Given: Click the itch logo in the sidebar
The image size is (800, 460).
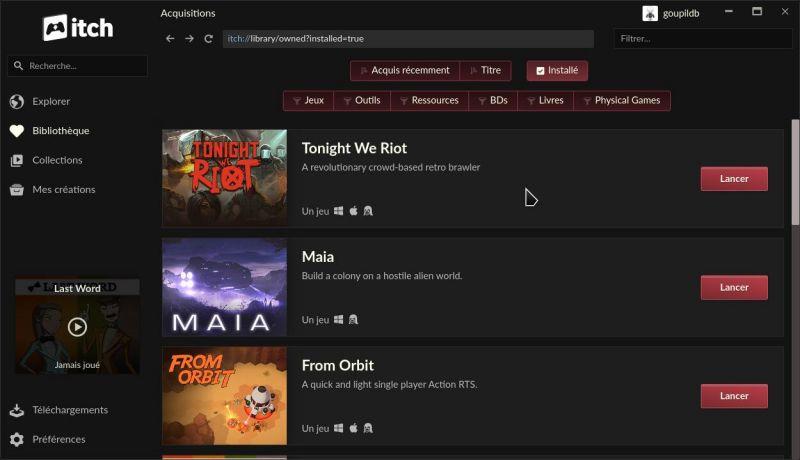Looking at the screenshot, I should pos(78,28).
